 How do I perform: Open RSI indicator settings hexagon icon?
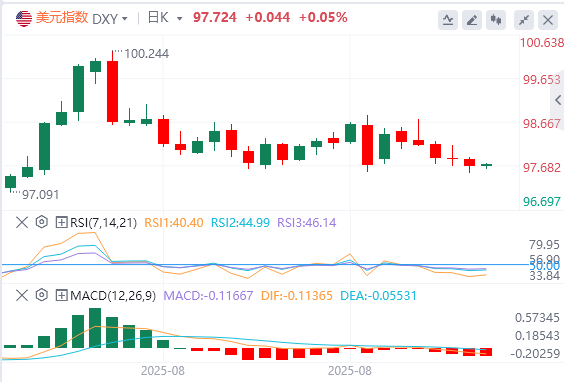tap(42, 222)
